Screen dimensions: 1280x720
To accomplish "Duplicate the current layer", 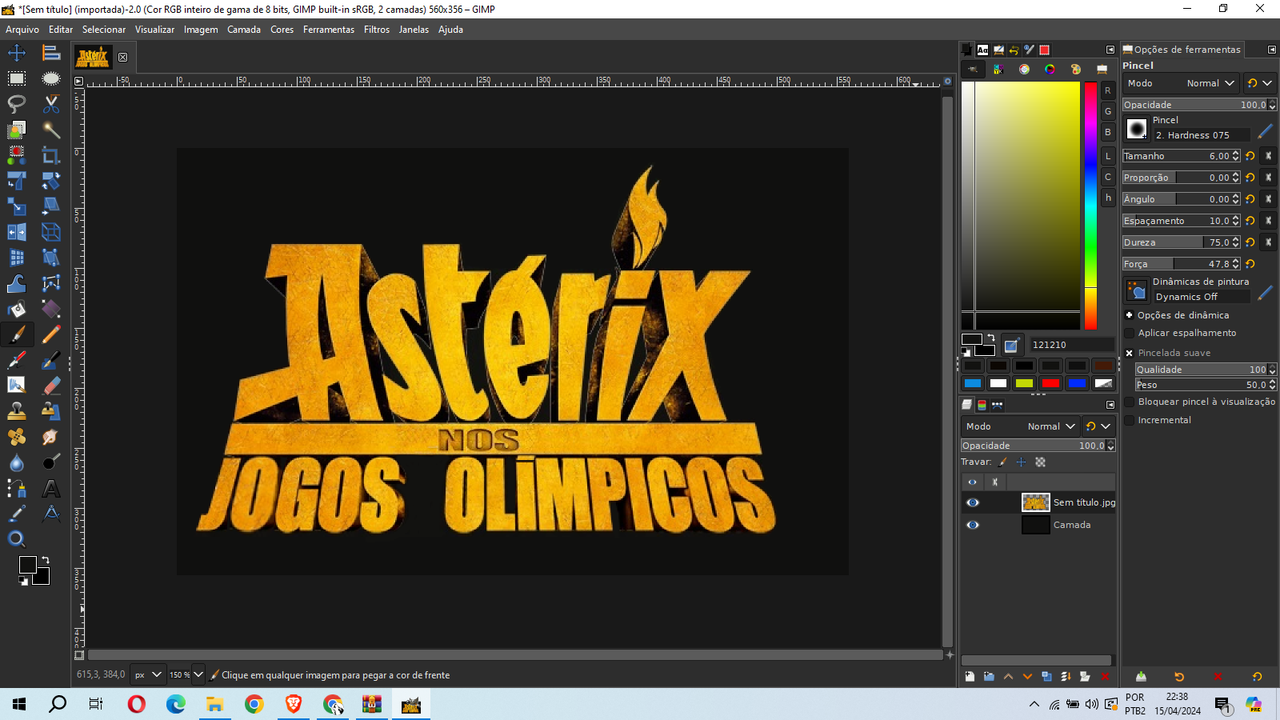I will [1046, 677].
